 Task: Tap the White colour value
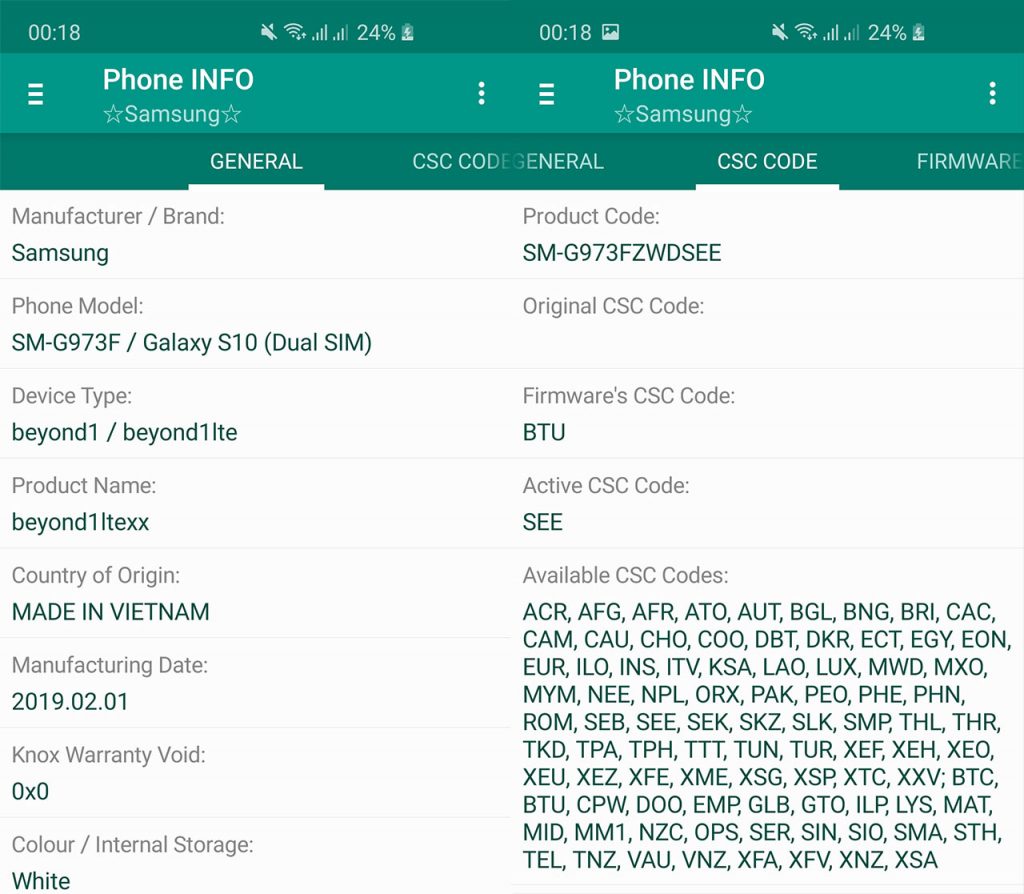click(x=41, y=881)
